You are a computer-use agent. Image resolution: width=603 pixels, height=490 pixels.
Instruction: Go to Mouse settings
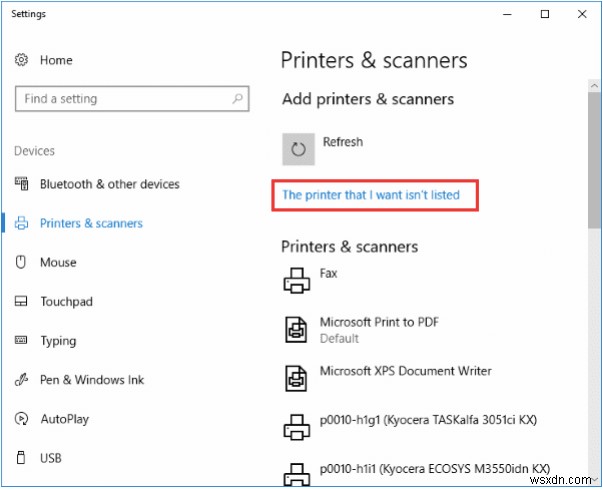[58, 262]
